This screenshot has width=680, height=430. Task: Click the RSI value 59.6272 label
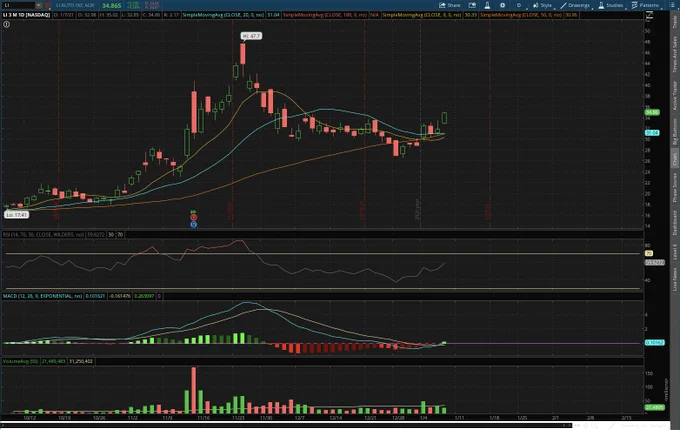coord(96,235)
